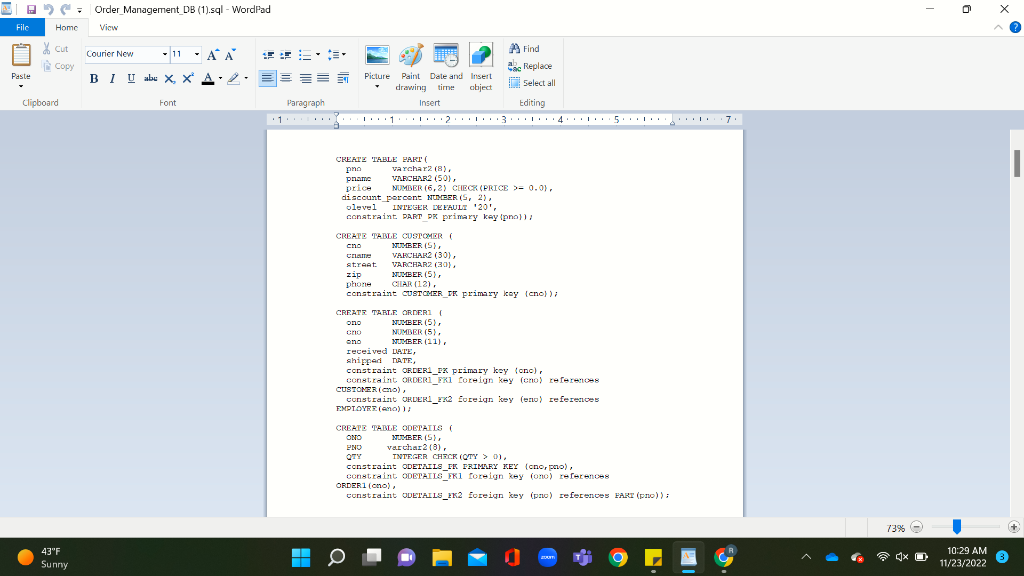Open the Customize Quick Access Toolbar arrow
1024x576 pixels.
click(80, 10)
